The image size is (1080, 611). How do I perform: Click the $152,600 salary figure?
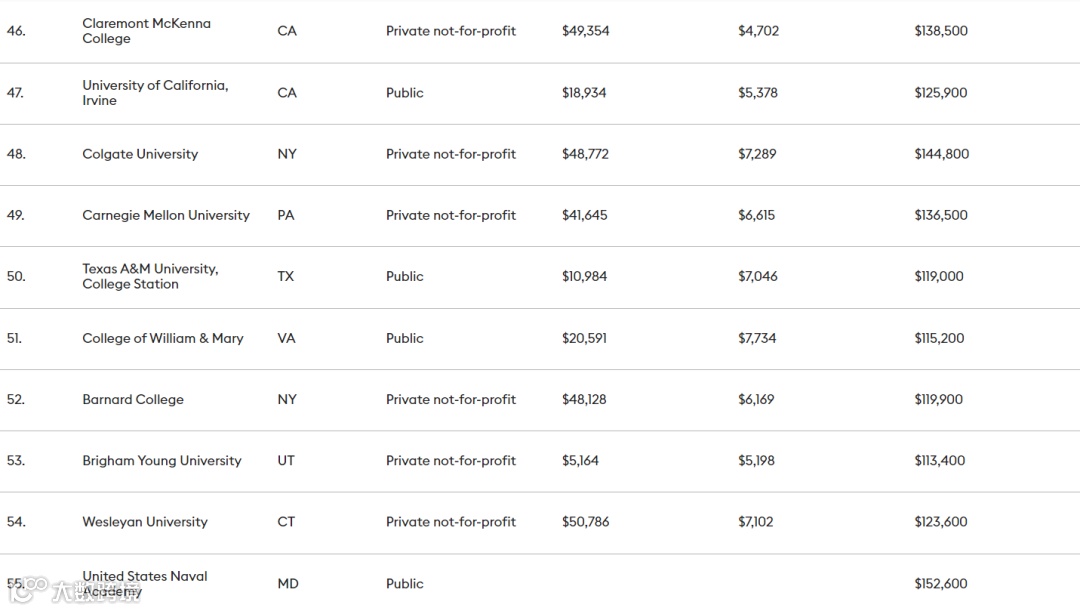[x=940, y=584]
